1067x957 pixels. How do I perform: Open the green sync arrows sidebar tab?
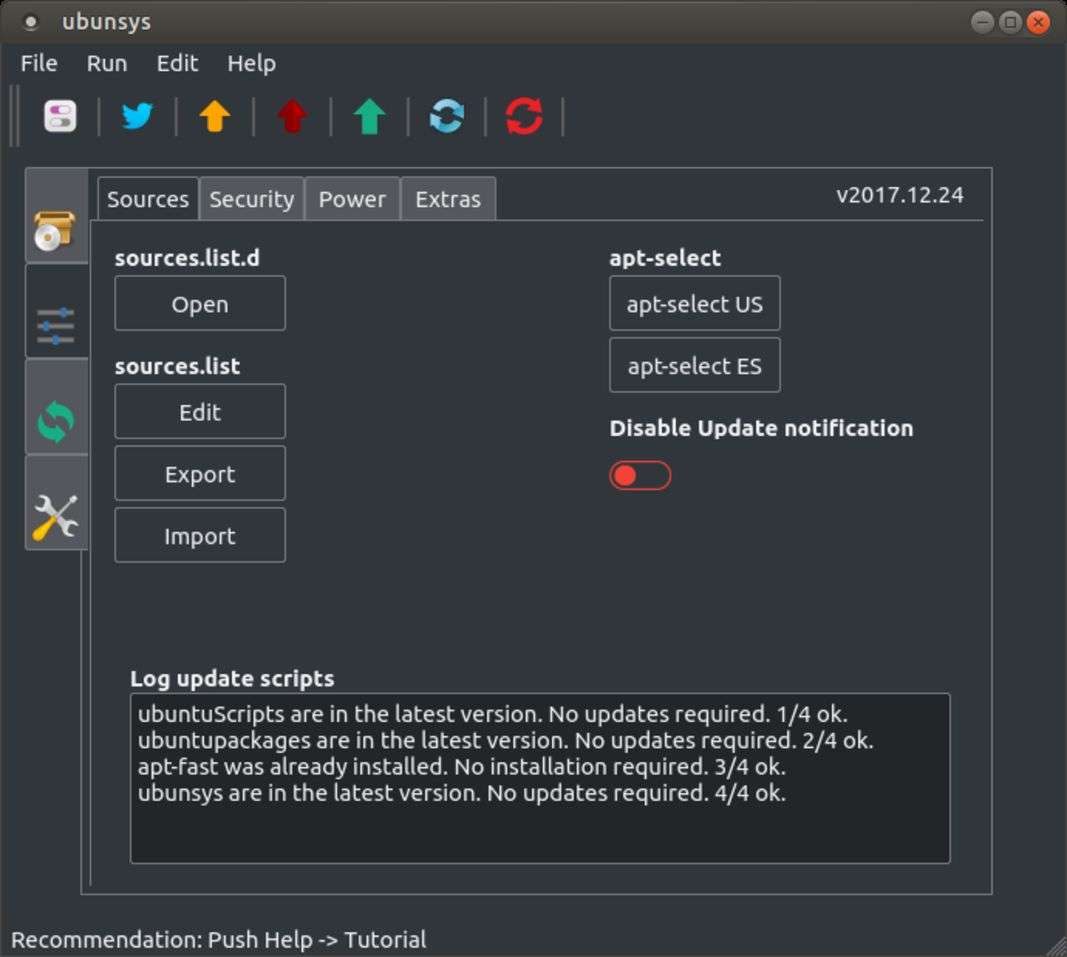[x=56, y=421]
